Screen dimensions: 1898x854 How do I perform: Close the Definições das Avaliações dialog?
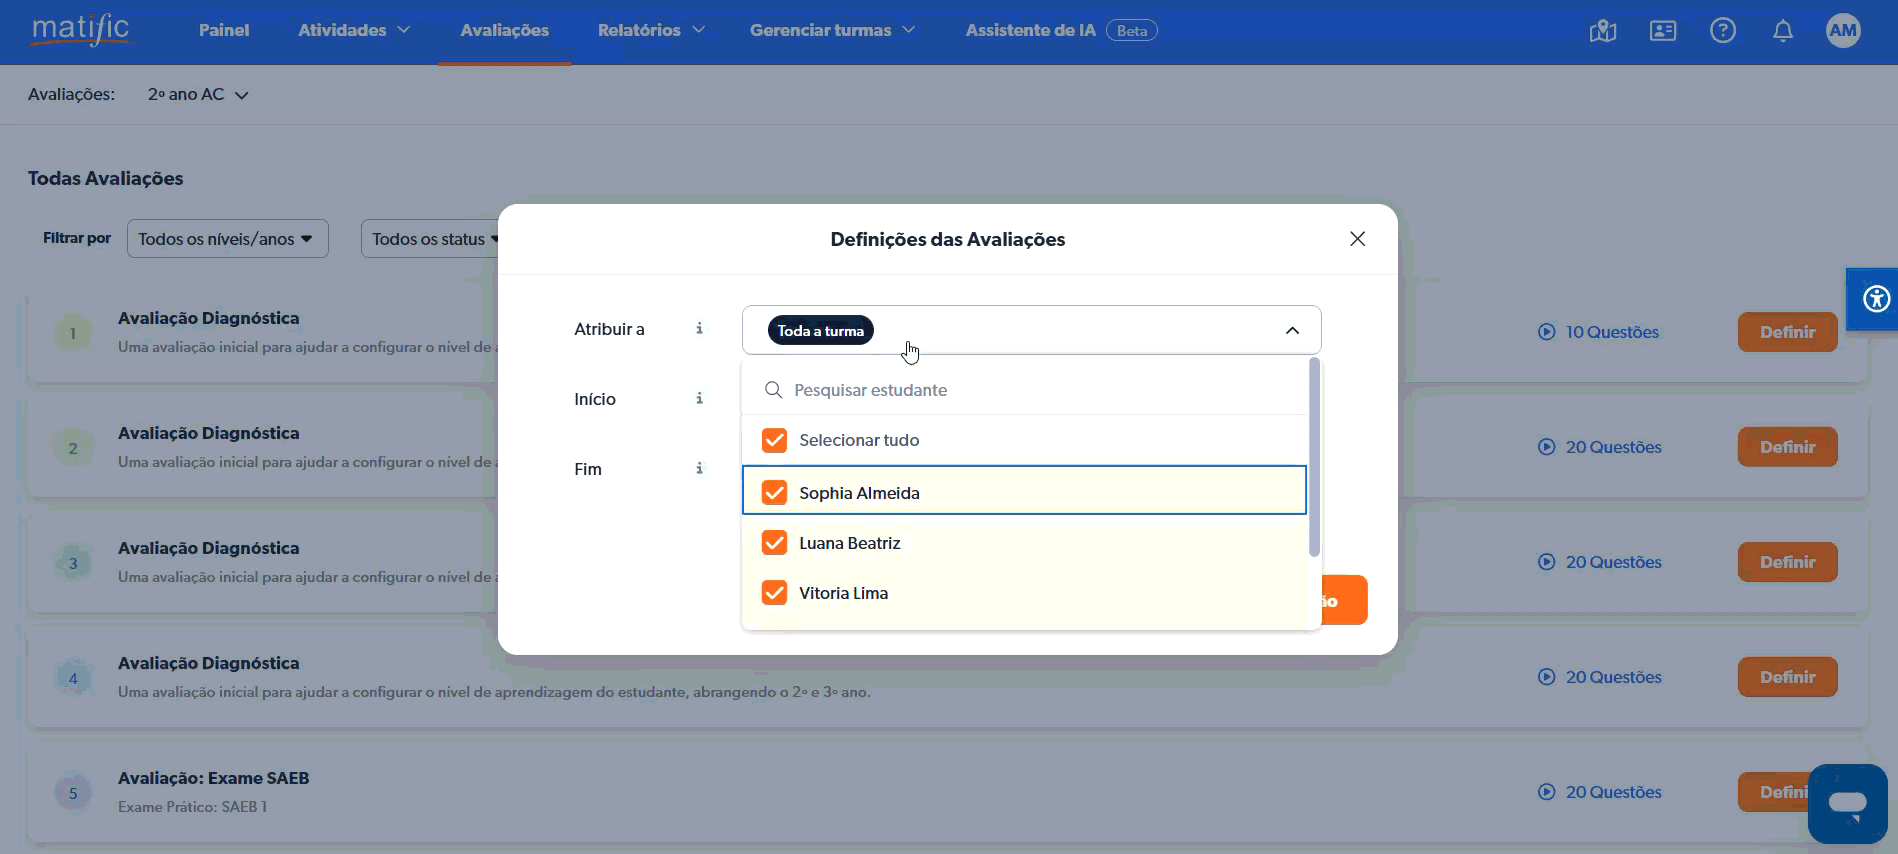(1357, 239)
